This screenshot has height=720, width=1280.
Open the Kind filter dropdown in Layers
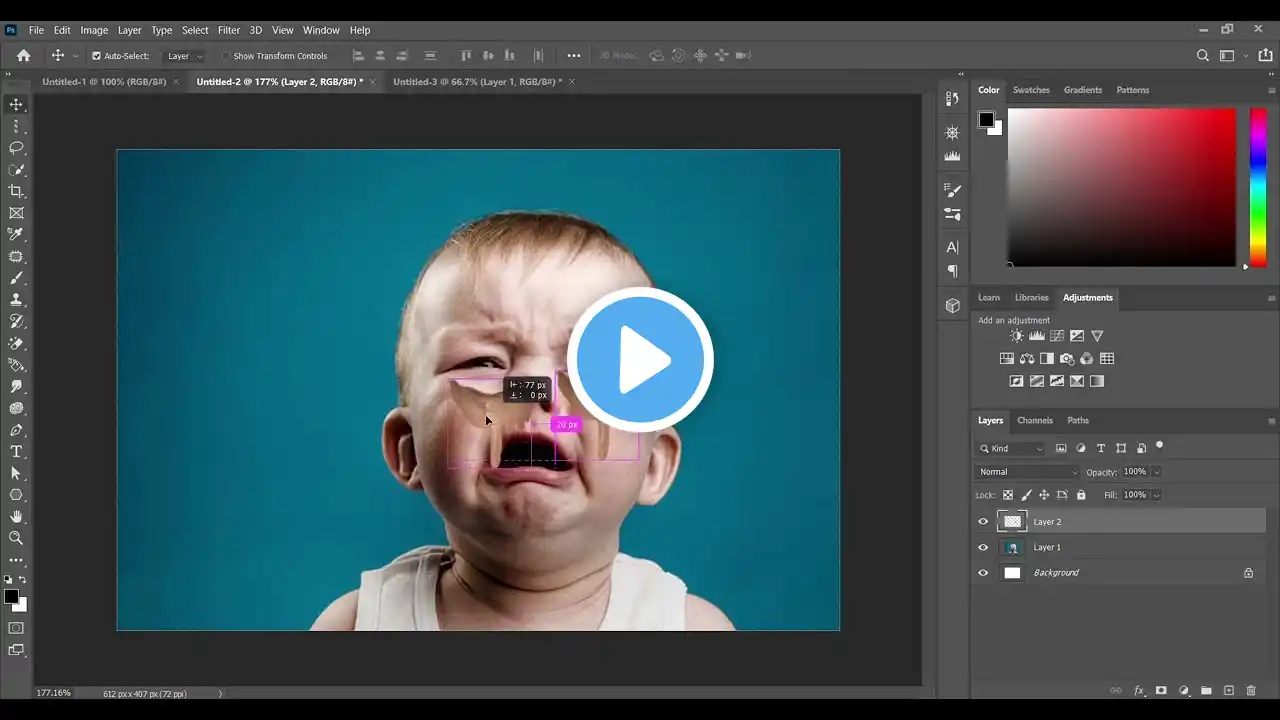pyautogui.click(x=1012, y=449)
